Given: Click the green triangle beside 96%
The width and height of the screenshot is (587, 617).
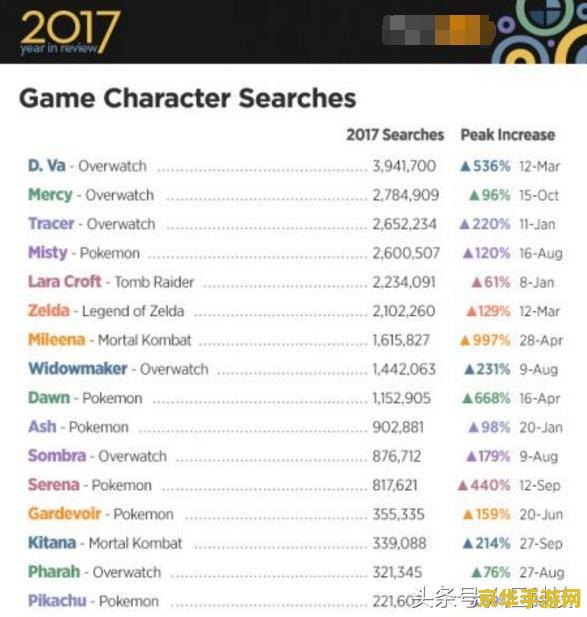Looking at the screenshot, I should [474, 195].
